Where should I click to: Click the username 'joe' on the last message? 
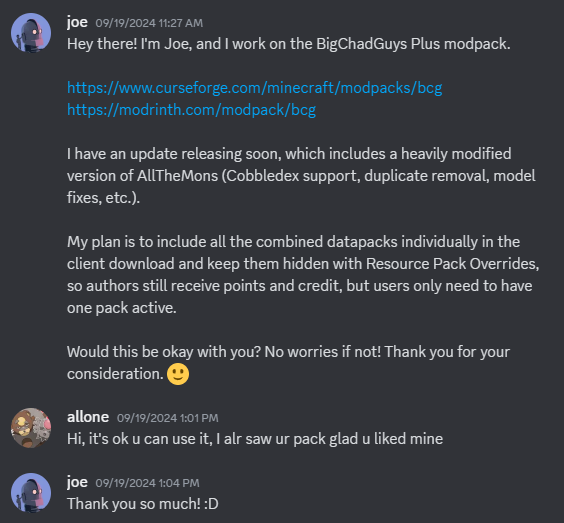pyautogui.click(x=77, y=482)
